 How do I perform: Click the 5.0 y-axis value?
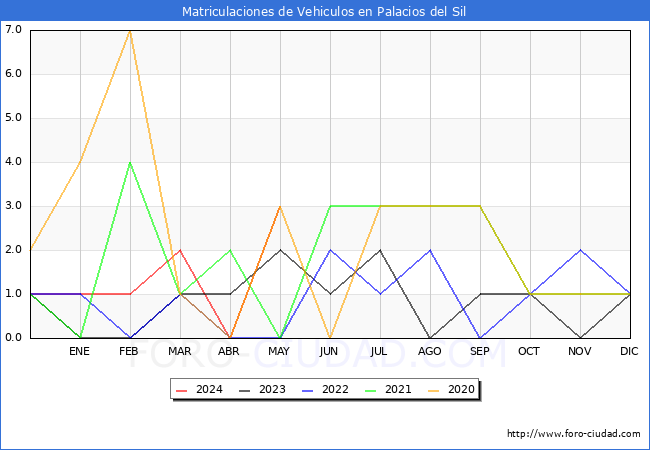click(13, 117)
